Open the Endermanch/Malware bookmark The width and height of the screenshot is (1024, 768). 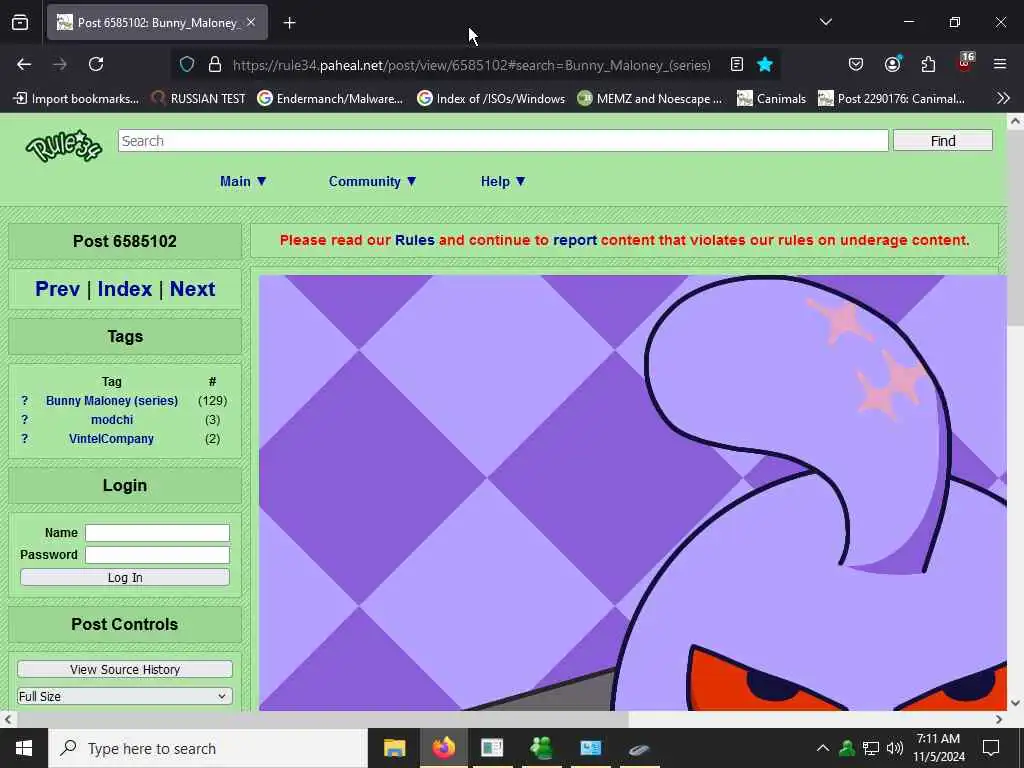point(330,99)
